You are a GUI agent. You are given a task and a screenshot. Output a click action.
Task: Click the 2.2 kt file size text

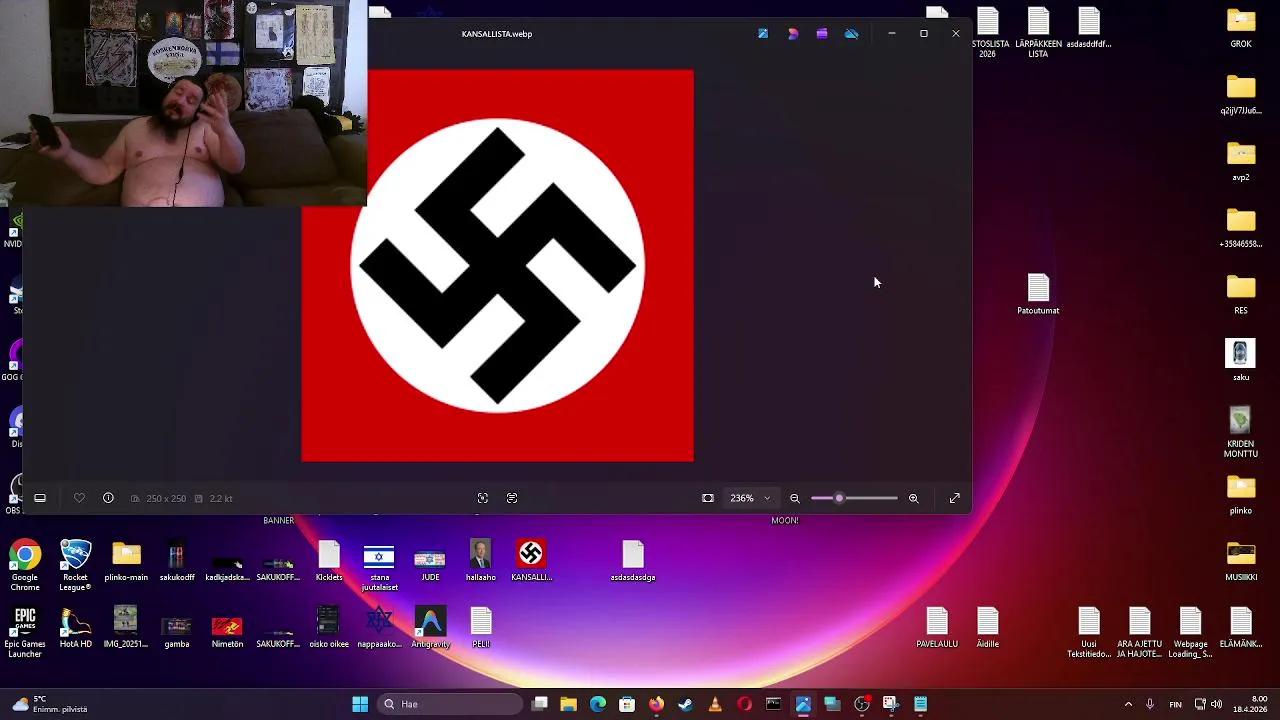[221, 498]
